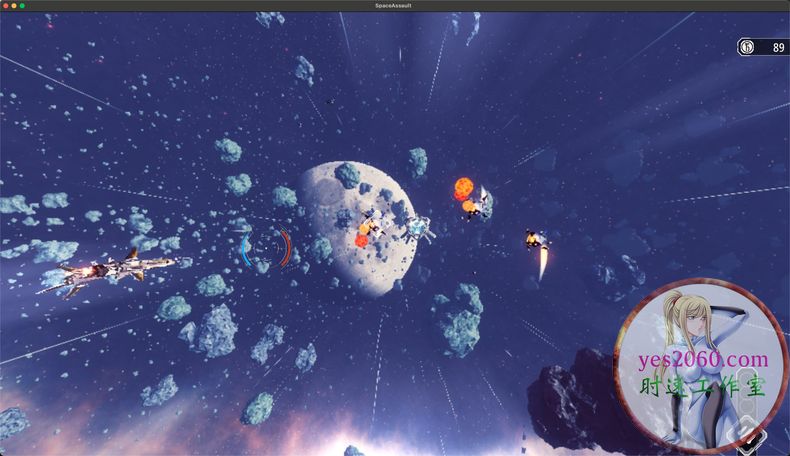Viewport: 790px width, 456px height.
Task: Click the score counter showing 89
Action: pyautogui.click(x=777, y=47)
